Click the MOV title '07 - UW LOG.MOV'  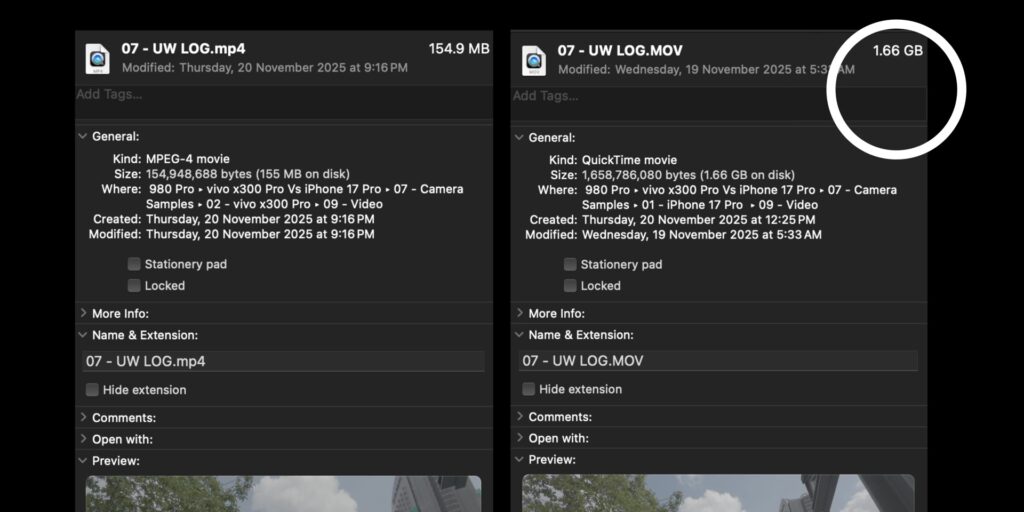620,50
